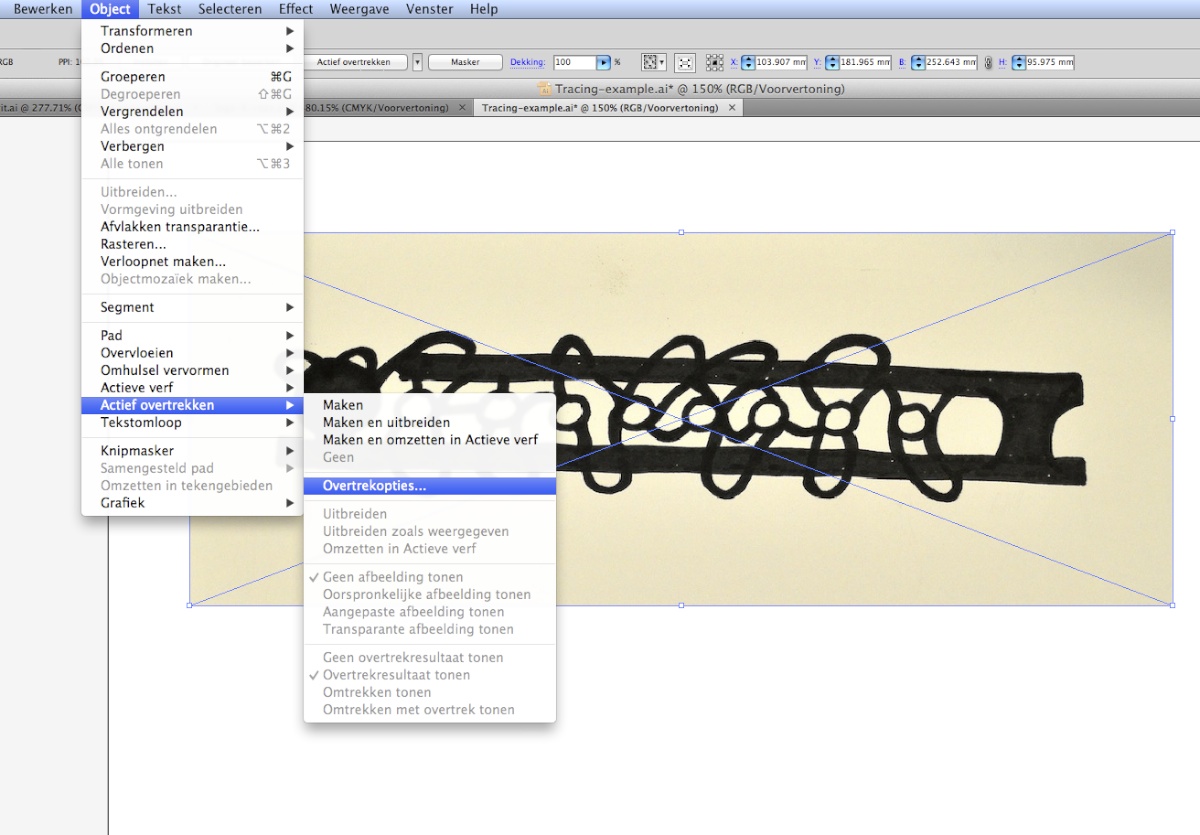This screenshot has height=835, width=1200.
Task: Edit the Y field showing 181.965 mm
Action: pyautogui.click(x=864, y=62)
